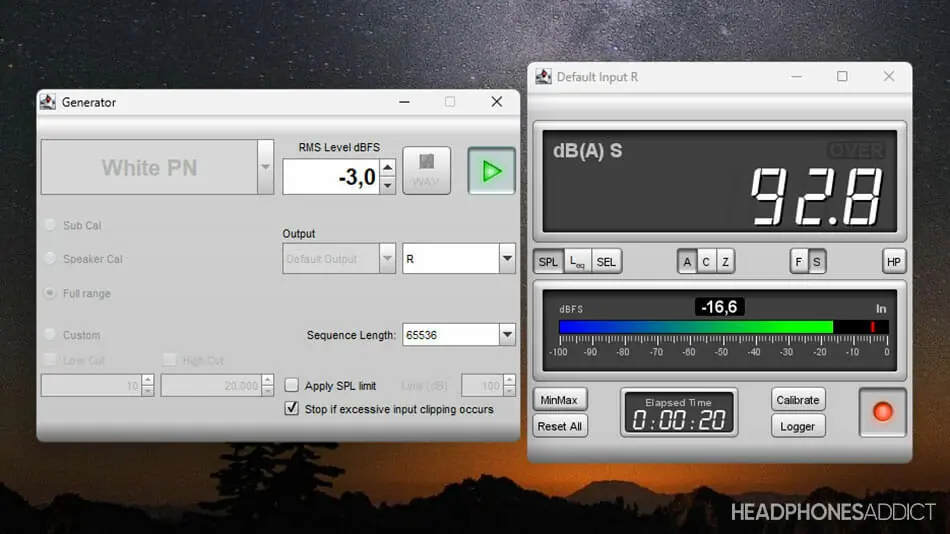Select the Full range radio button
This screenshot has height=534, width=950.
tap(50, 293)
